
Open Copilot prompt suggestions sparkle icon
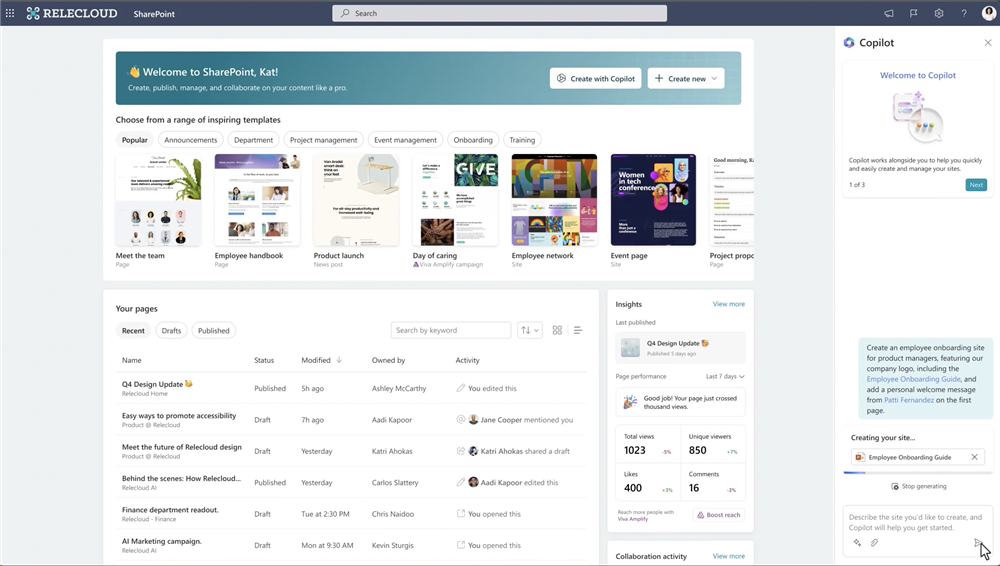point(857,542)
